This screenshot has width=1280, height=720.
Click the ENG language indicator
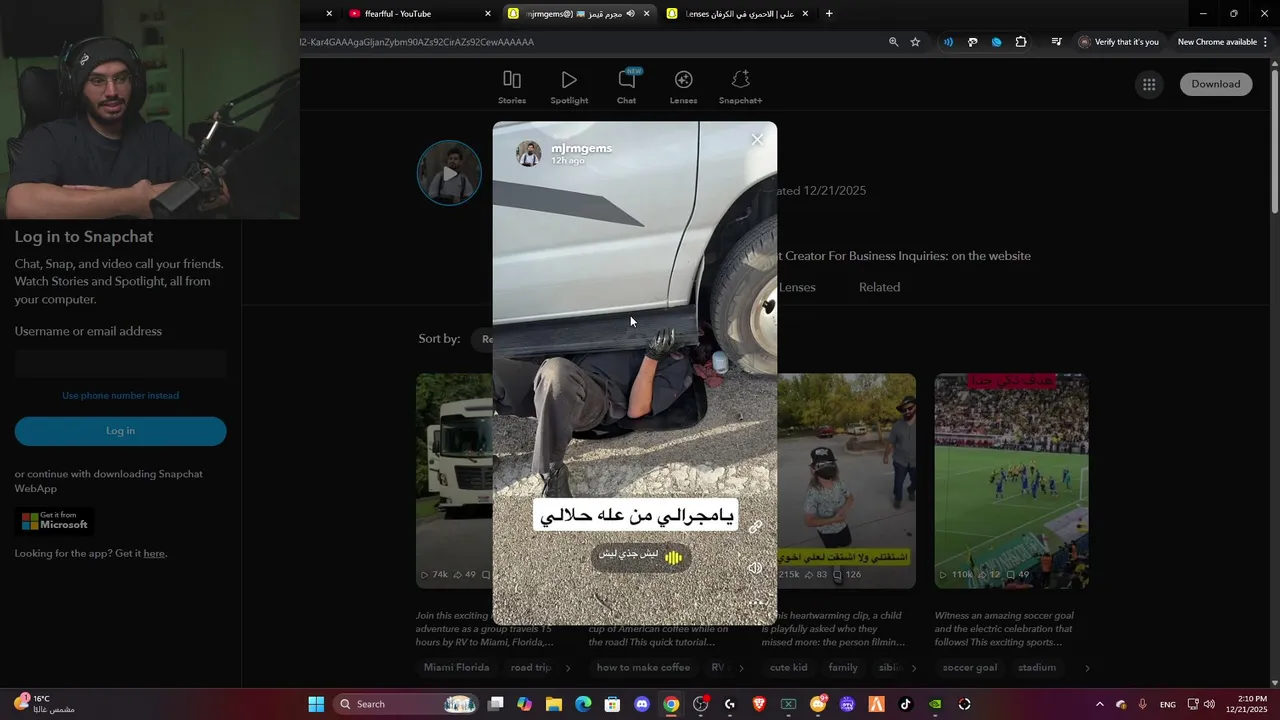coord(1167,704)
